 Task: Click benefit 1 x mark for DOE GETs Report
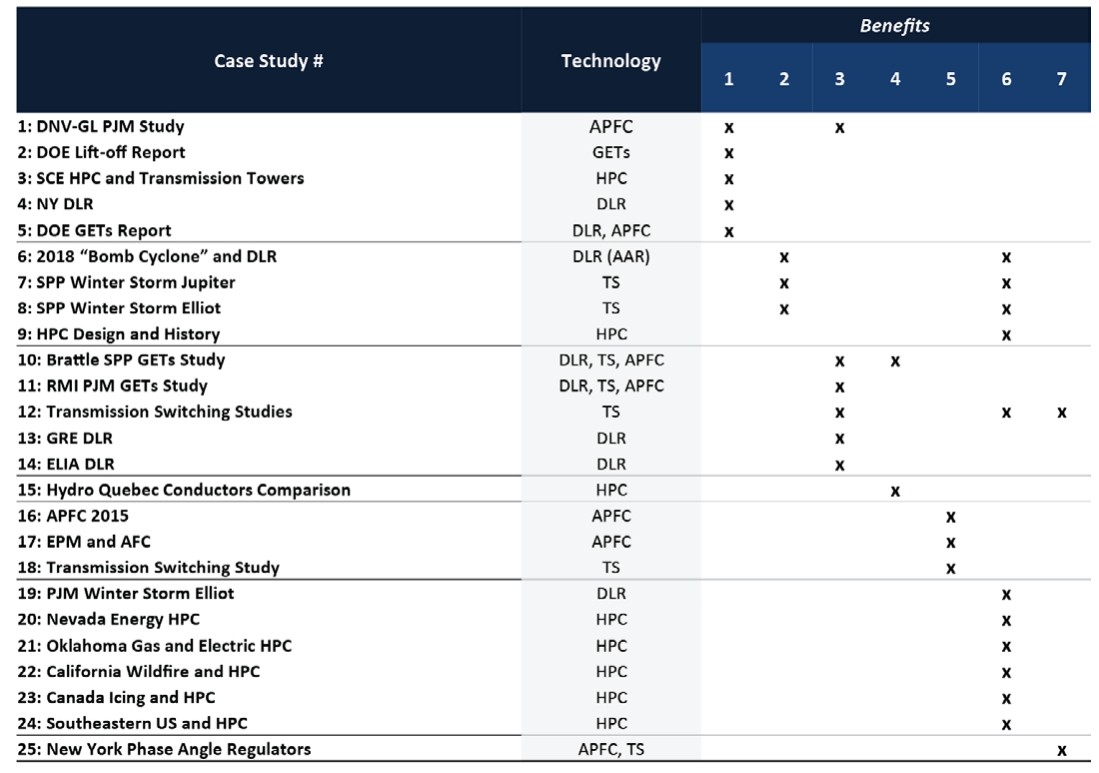tap(728, 231)
